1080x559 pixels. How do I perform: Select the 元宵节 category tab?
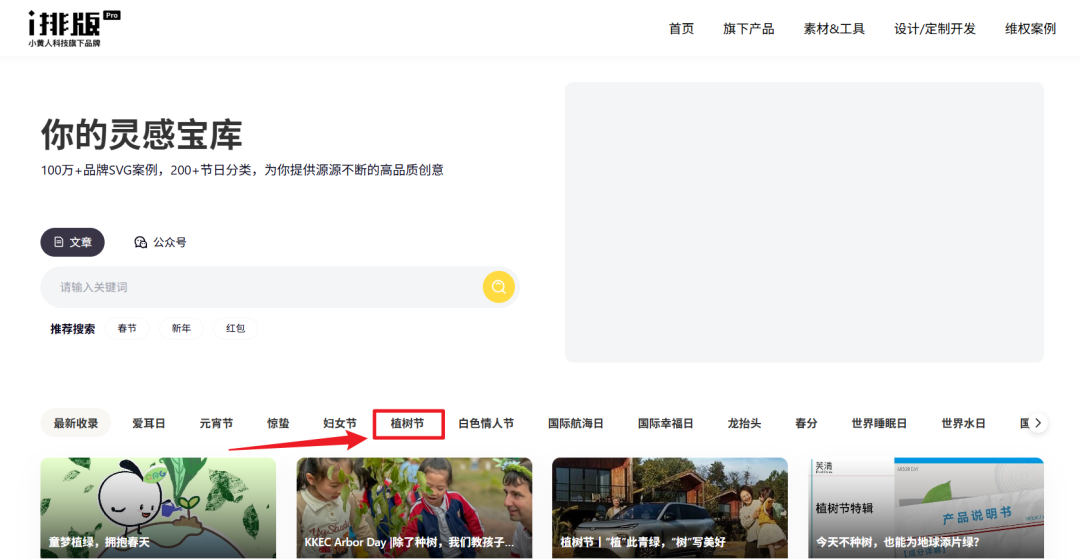[x=216, y=423]
